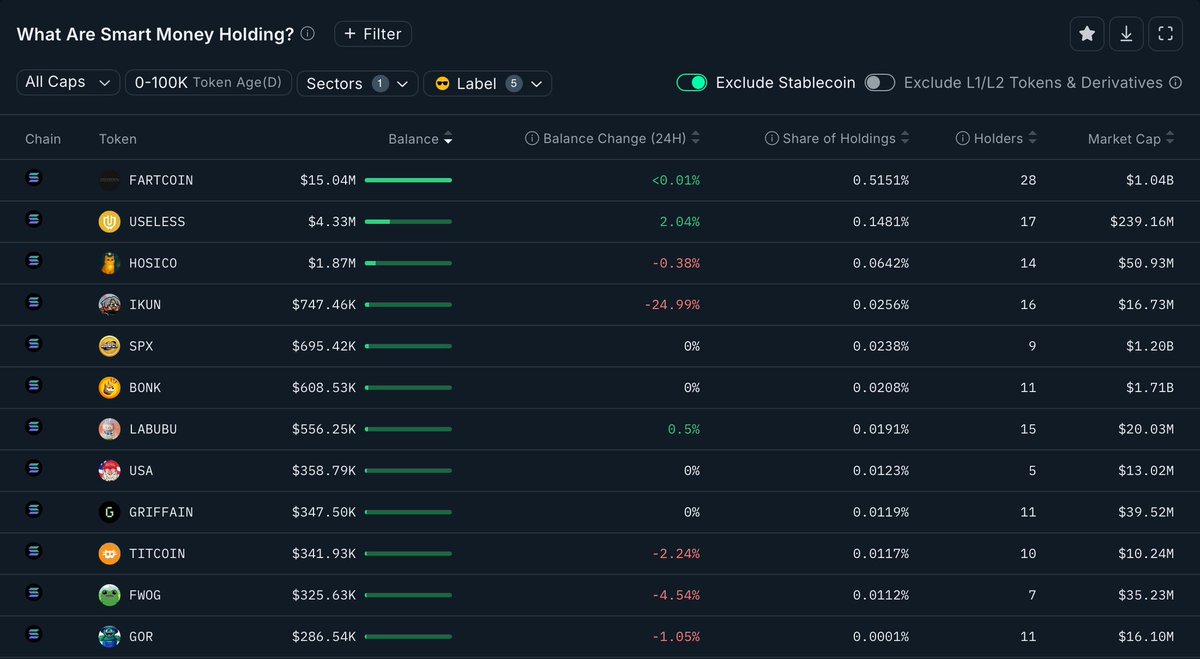This screenshot has height=659, width=1200.
Task: Disable the Exclude Stablecoin toggle
Action: [692, 83]
